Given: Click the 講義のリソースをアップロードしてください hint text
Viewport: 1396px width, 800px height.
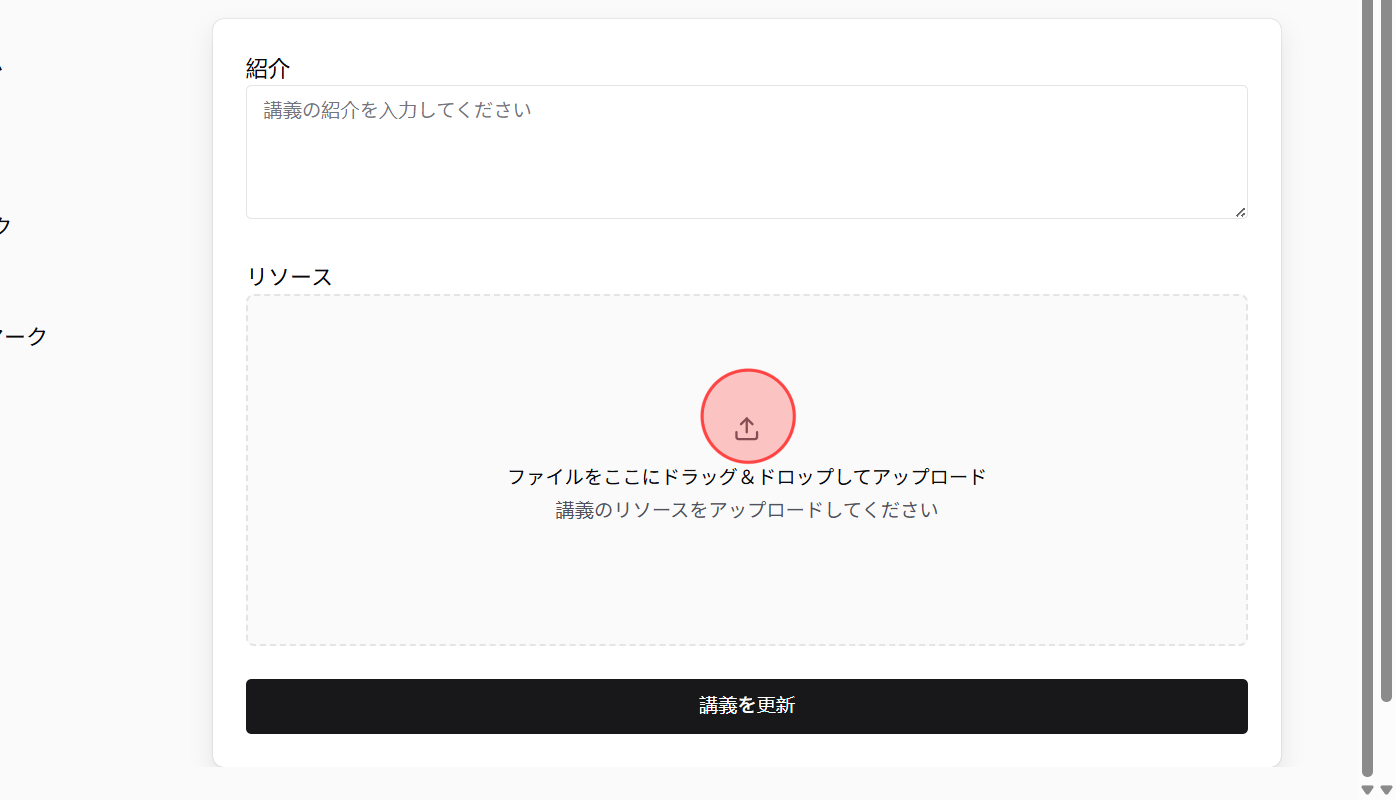Looking at the screenshot, I should click(746, 509).
